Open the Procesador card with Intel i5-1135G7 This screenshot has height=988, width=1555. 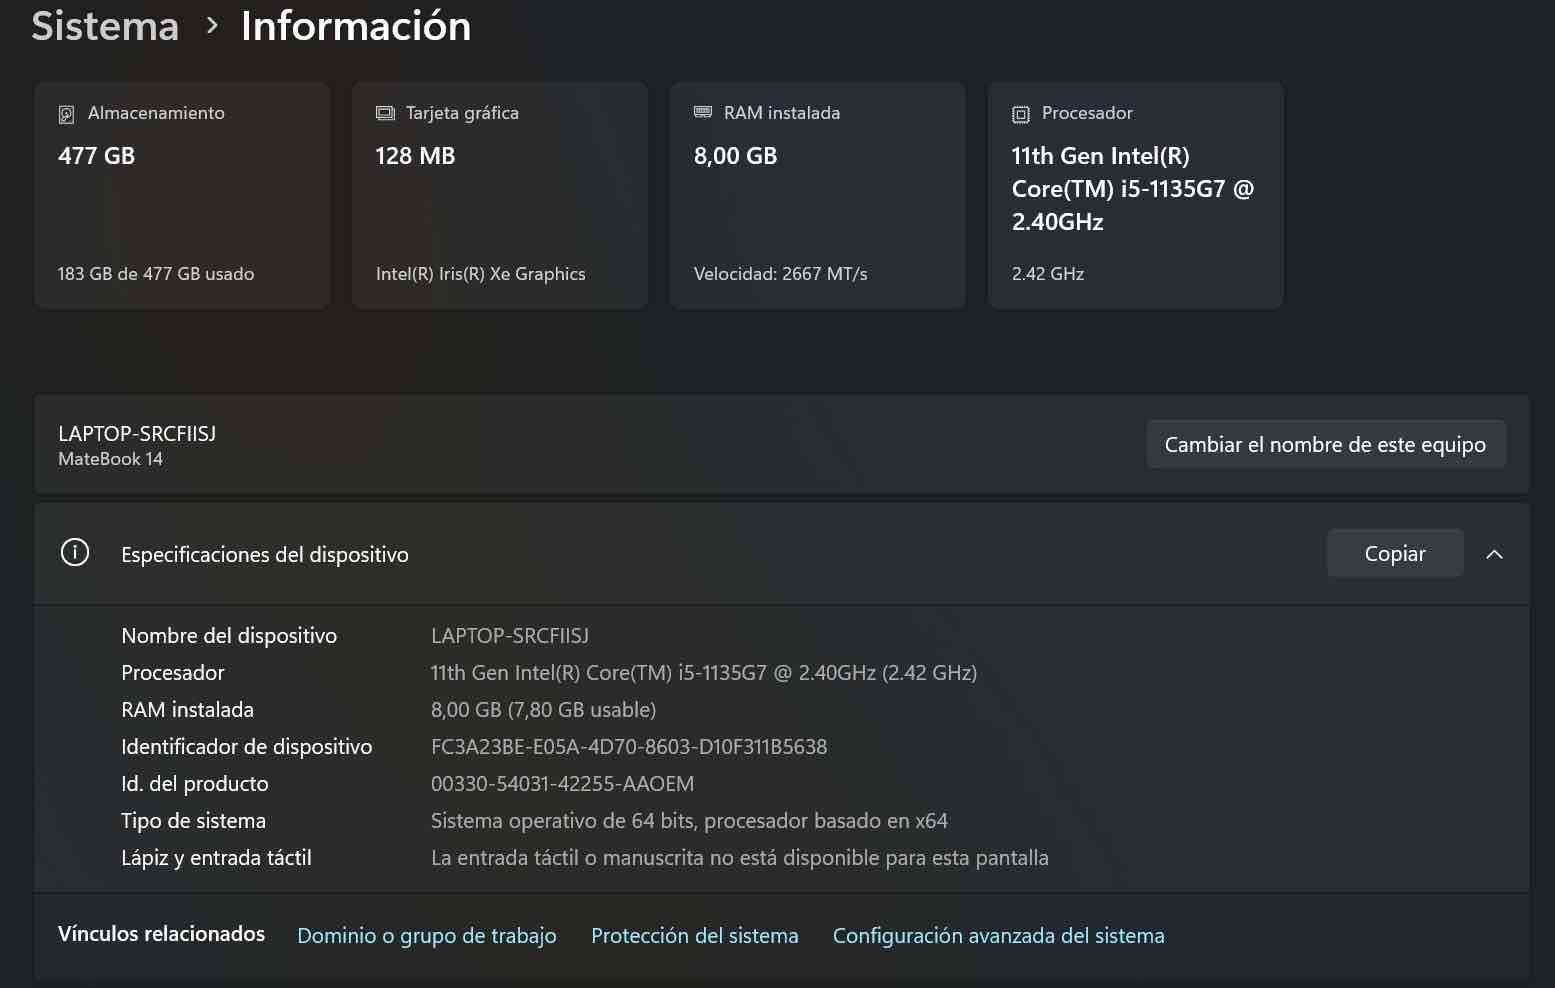1135,195
